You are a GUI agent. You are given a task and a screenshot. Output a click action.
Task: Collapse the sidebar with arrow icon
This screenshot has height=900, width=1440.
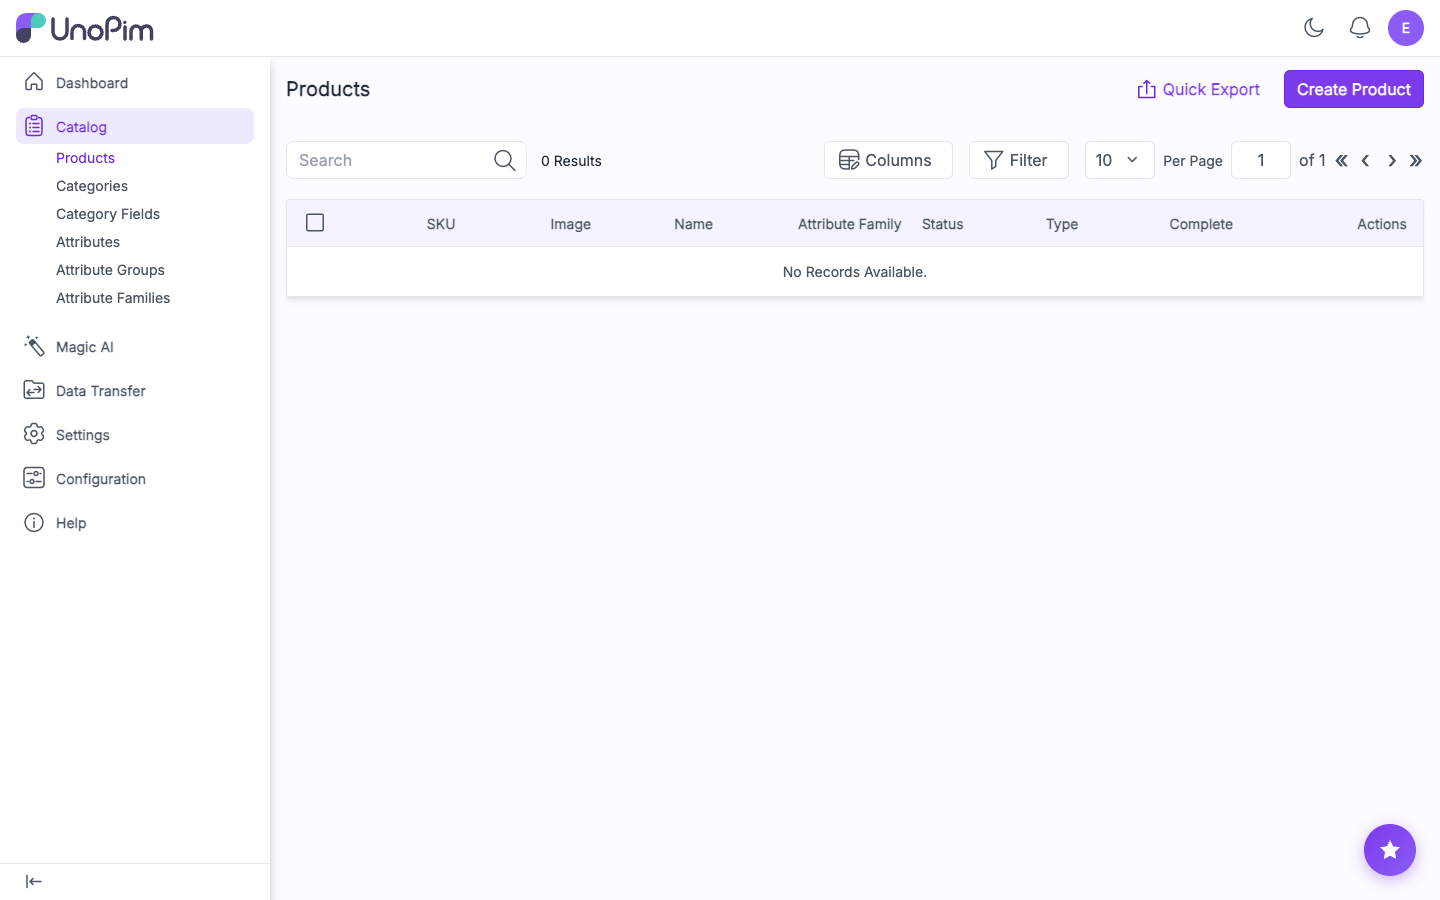[34, 881]
